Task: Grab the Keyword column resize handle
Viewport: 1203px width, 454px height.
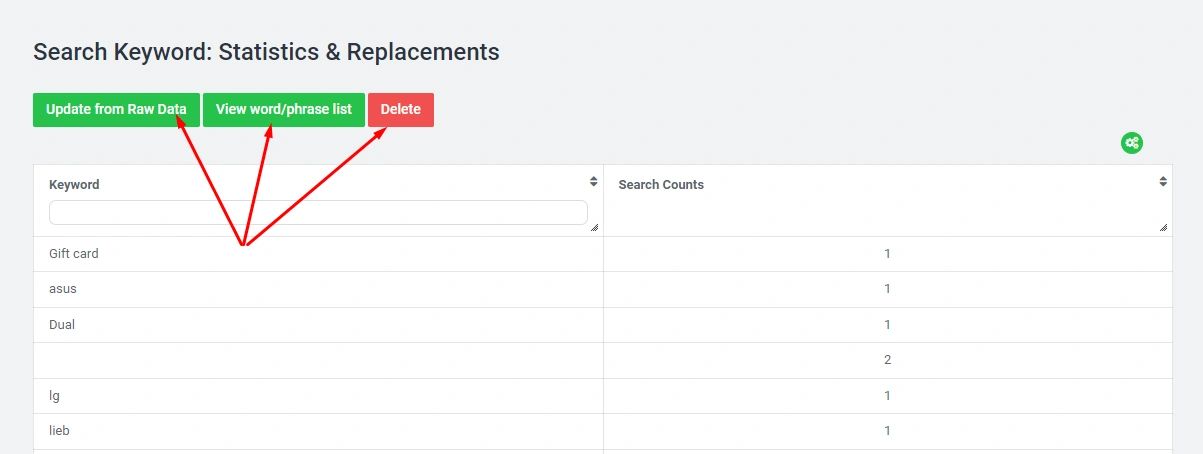Action: [x=594, y=228]
